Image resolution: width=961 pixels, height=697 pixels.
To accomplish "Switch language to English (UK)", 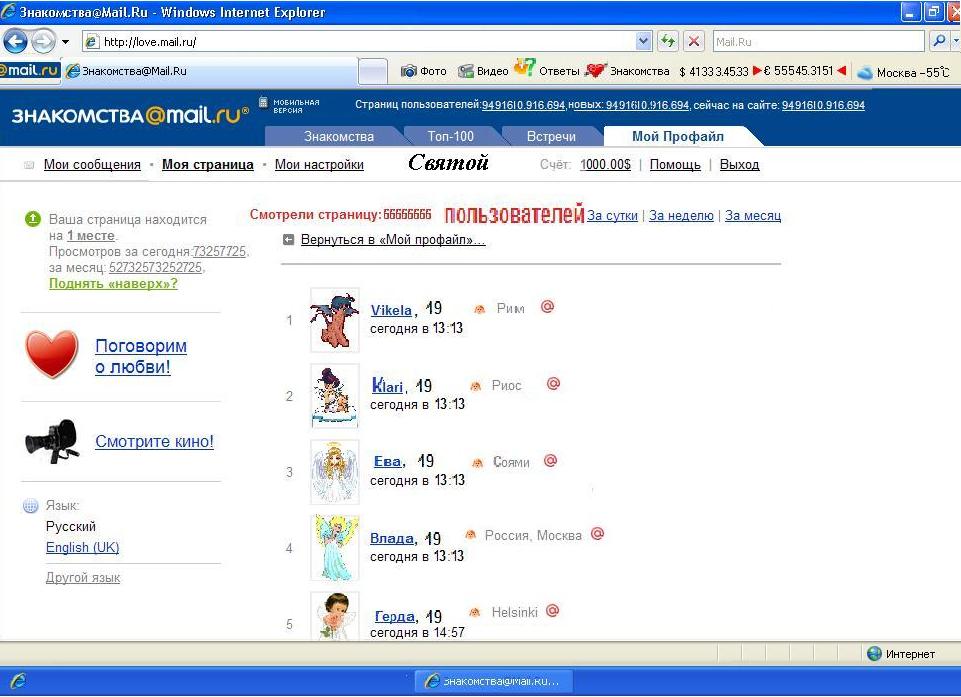I will tap(83, 547).
